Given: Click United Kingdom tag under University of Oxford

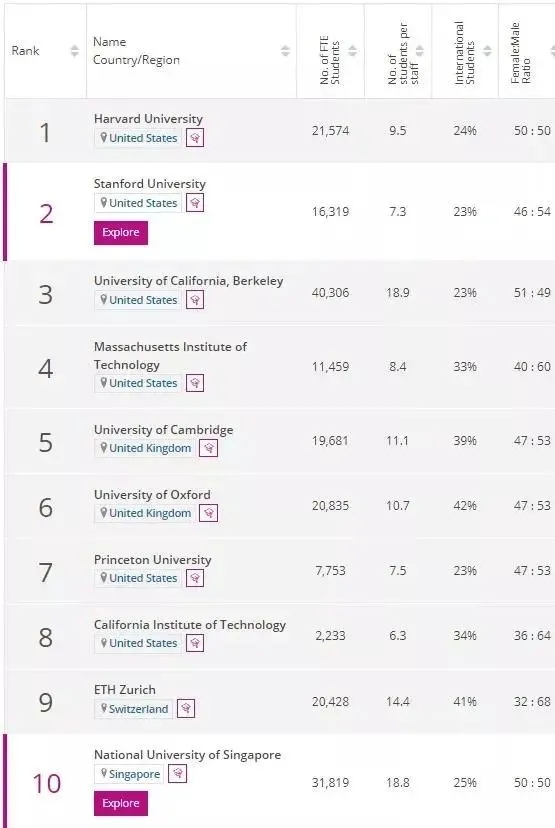Looking at the screenshot, I should 145,513.
